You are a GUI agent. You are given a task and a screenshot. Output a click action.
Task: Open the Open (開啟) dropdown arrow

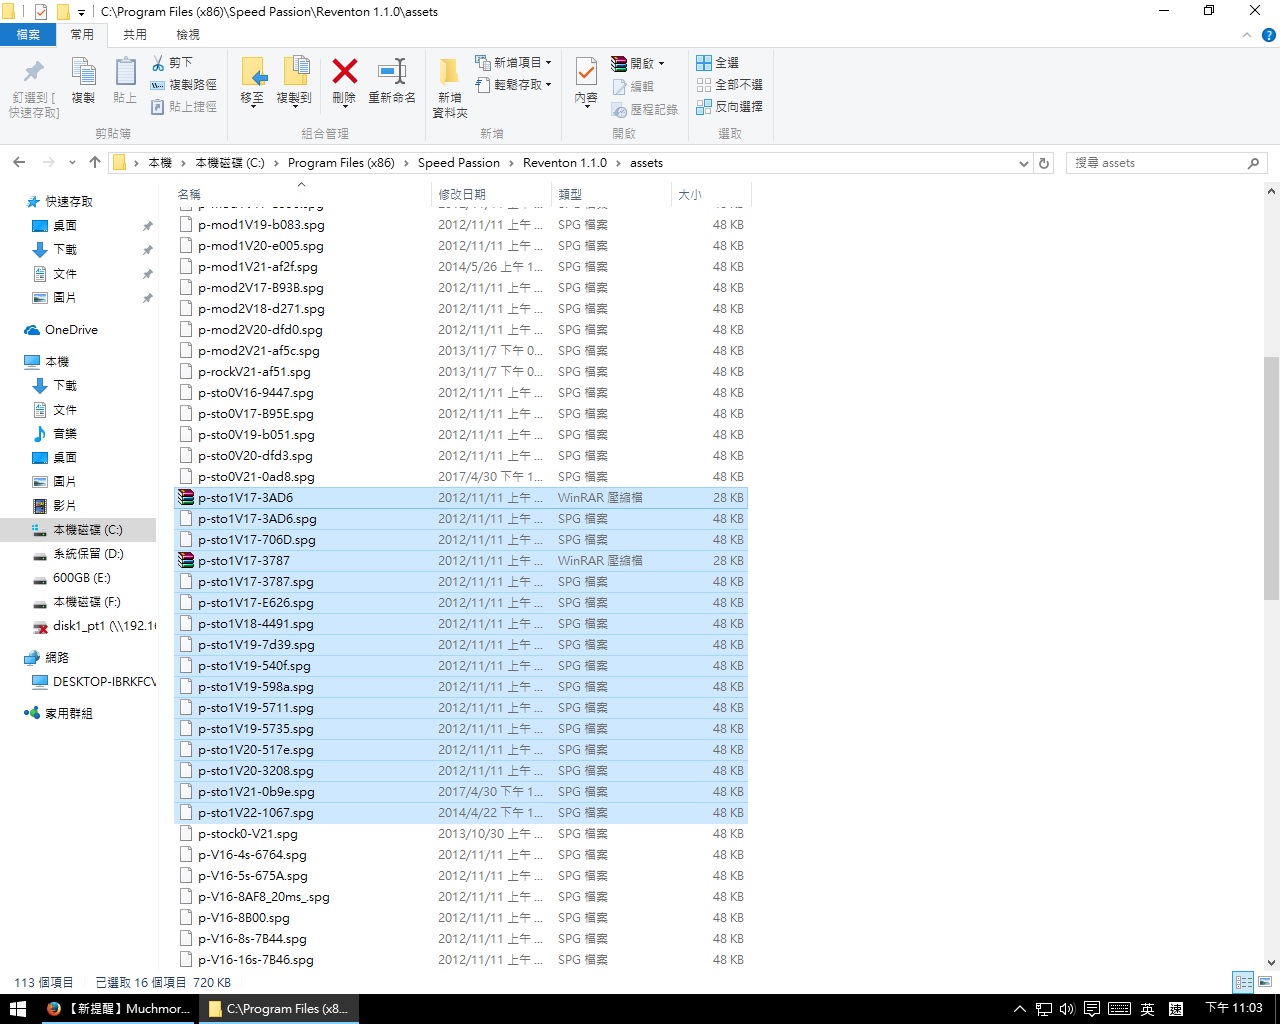(x=661, y=64)
